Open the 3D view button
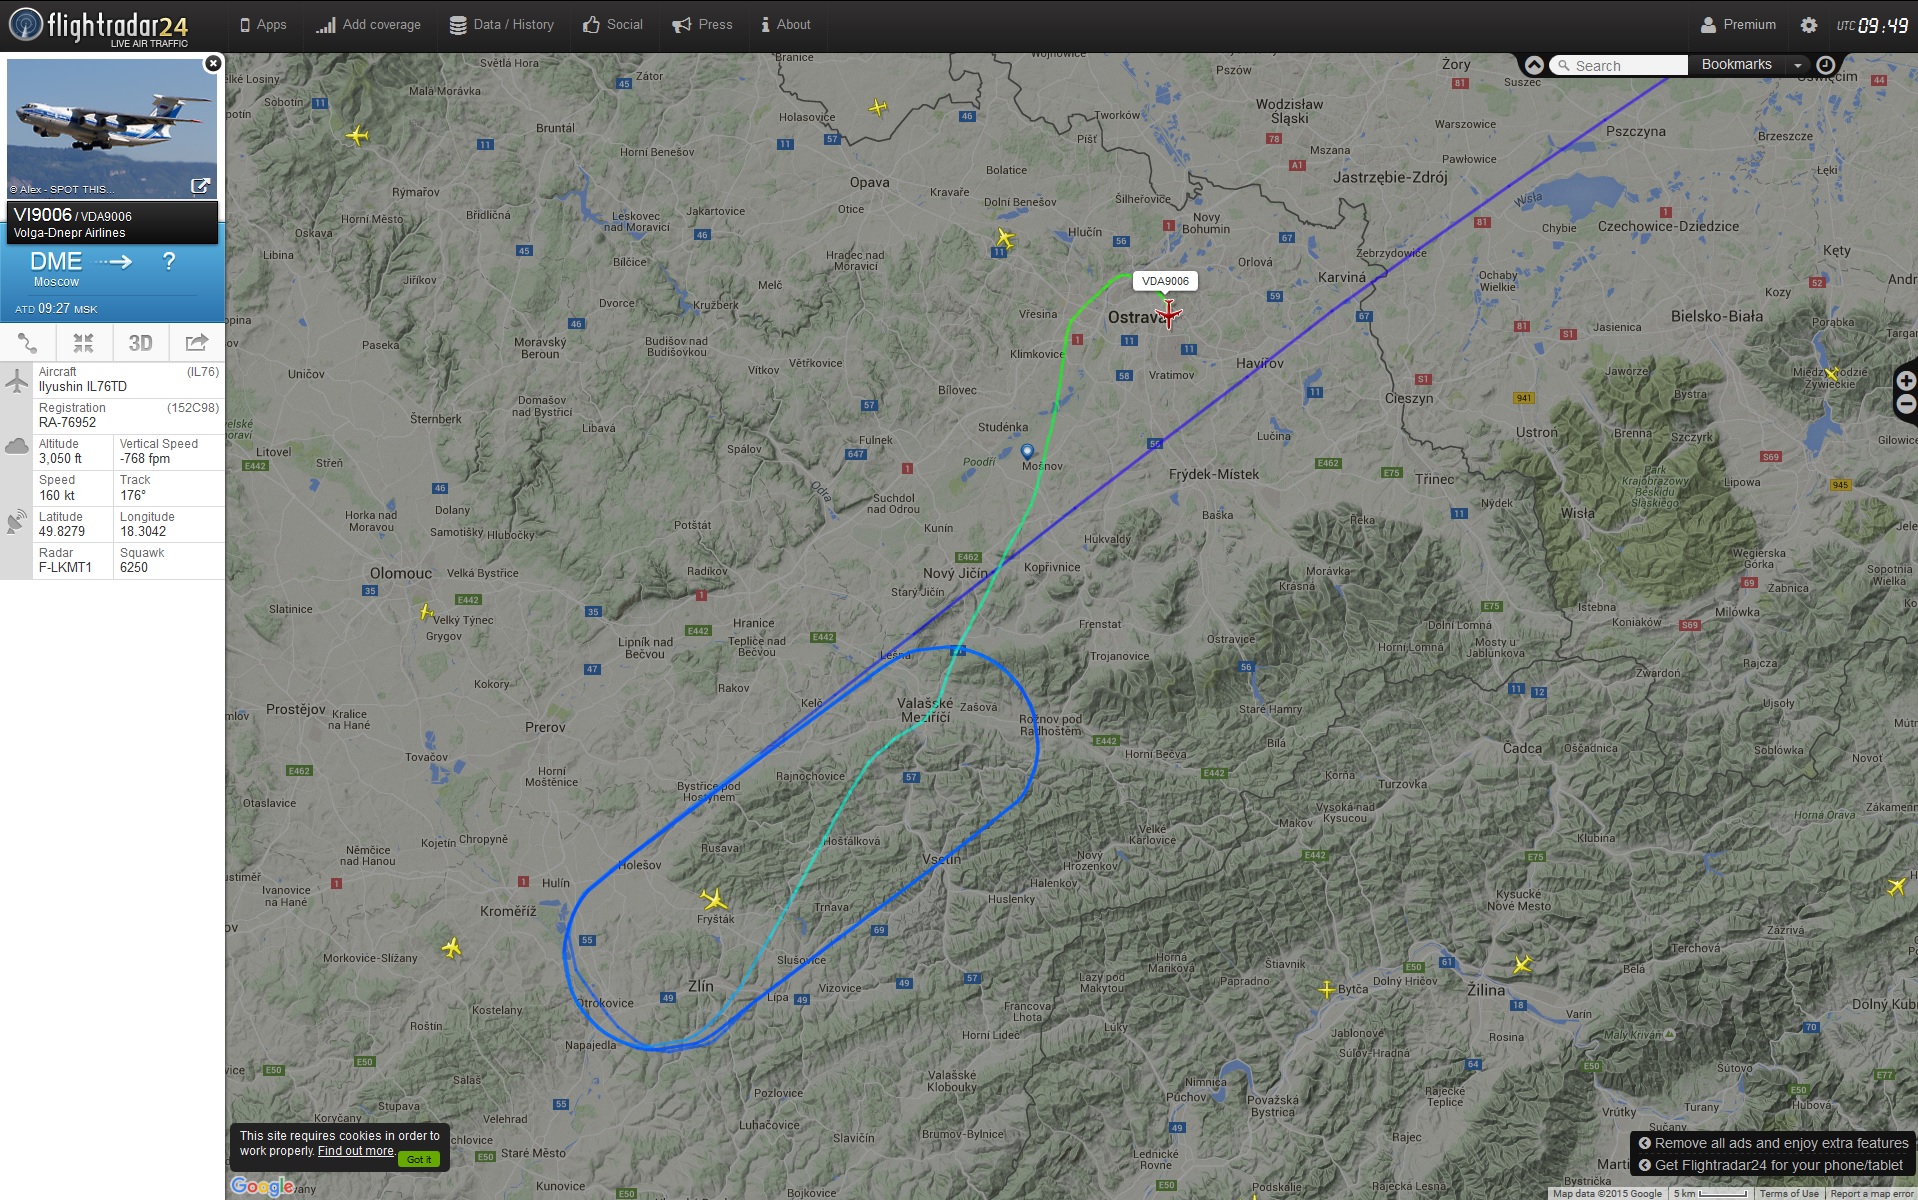1918x1200 pixels. click(x=140, y=343)
